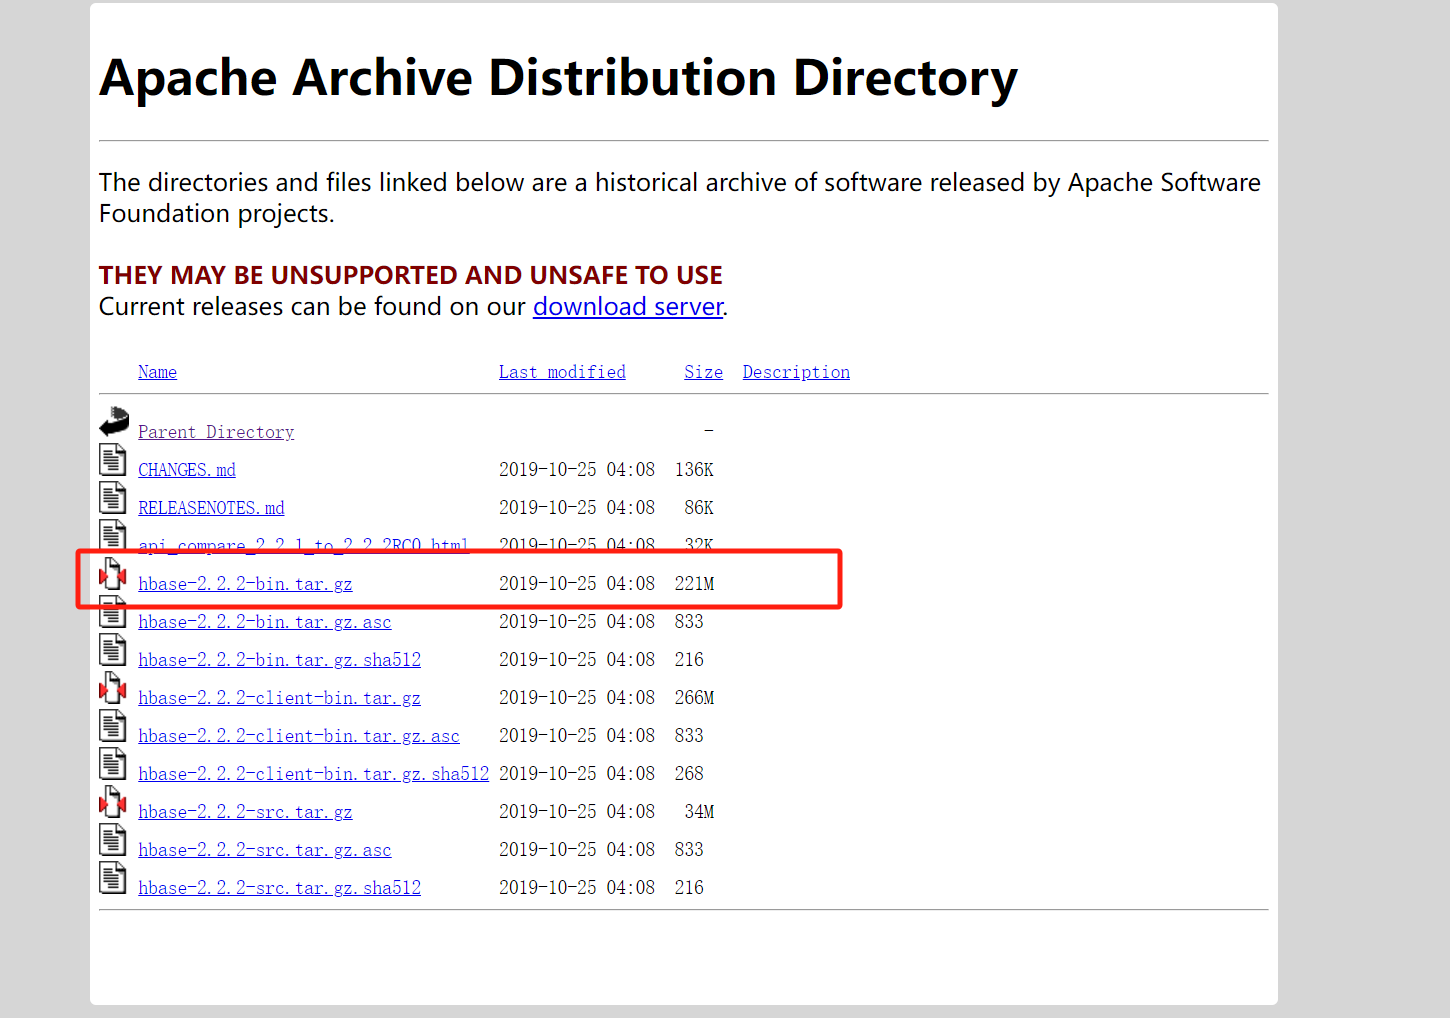
Task: Click archive icon next to hbase-2.2.2-client-bin.tar.gz
Action: pyautogui.click(x=113, y=687)
